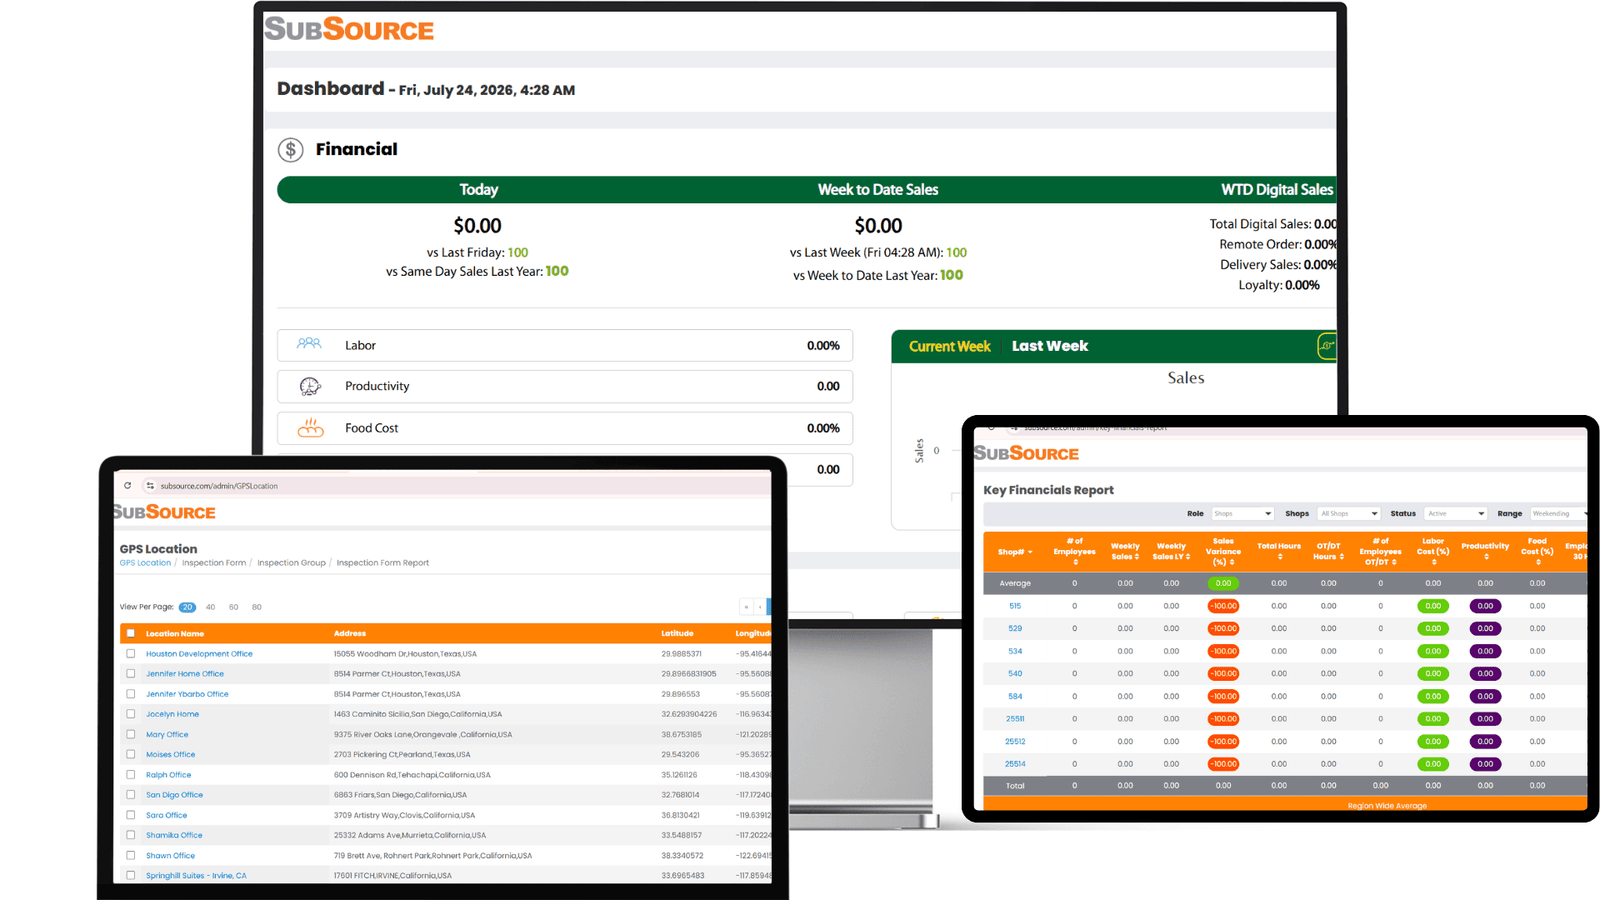Click the Today sales amount $0.00
This screenshot has width=1600, height=900.
(x=478, y=226)
